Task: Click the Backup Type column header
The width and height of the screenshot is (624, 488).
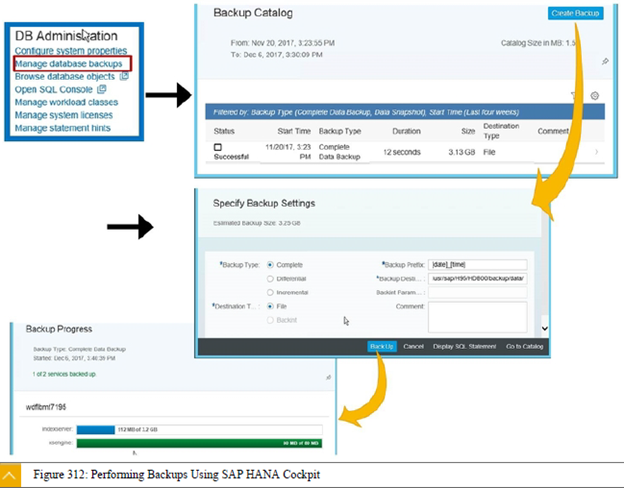Action: pos(340,131)
